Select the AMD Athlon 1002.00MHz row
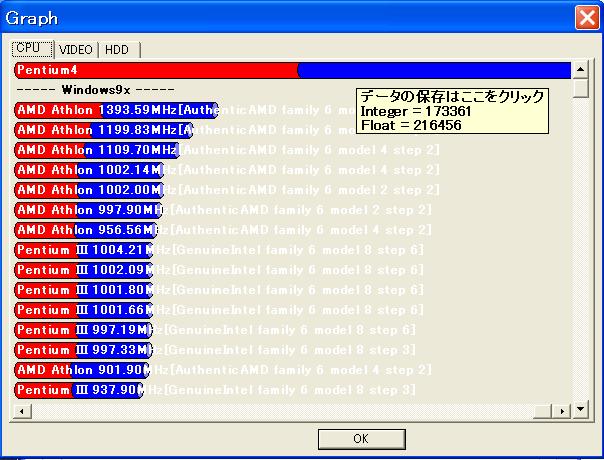 coord(227,190)
